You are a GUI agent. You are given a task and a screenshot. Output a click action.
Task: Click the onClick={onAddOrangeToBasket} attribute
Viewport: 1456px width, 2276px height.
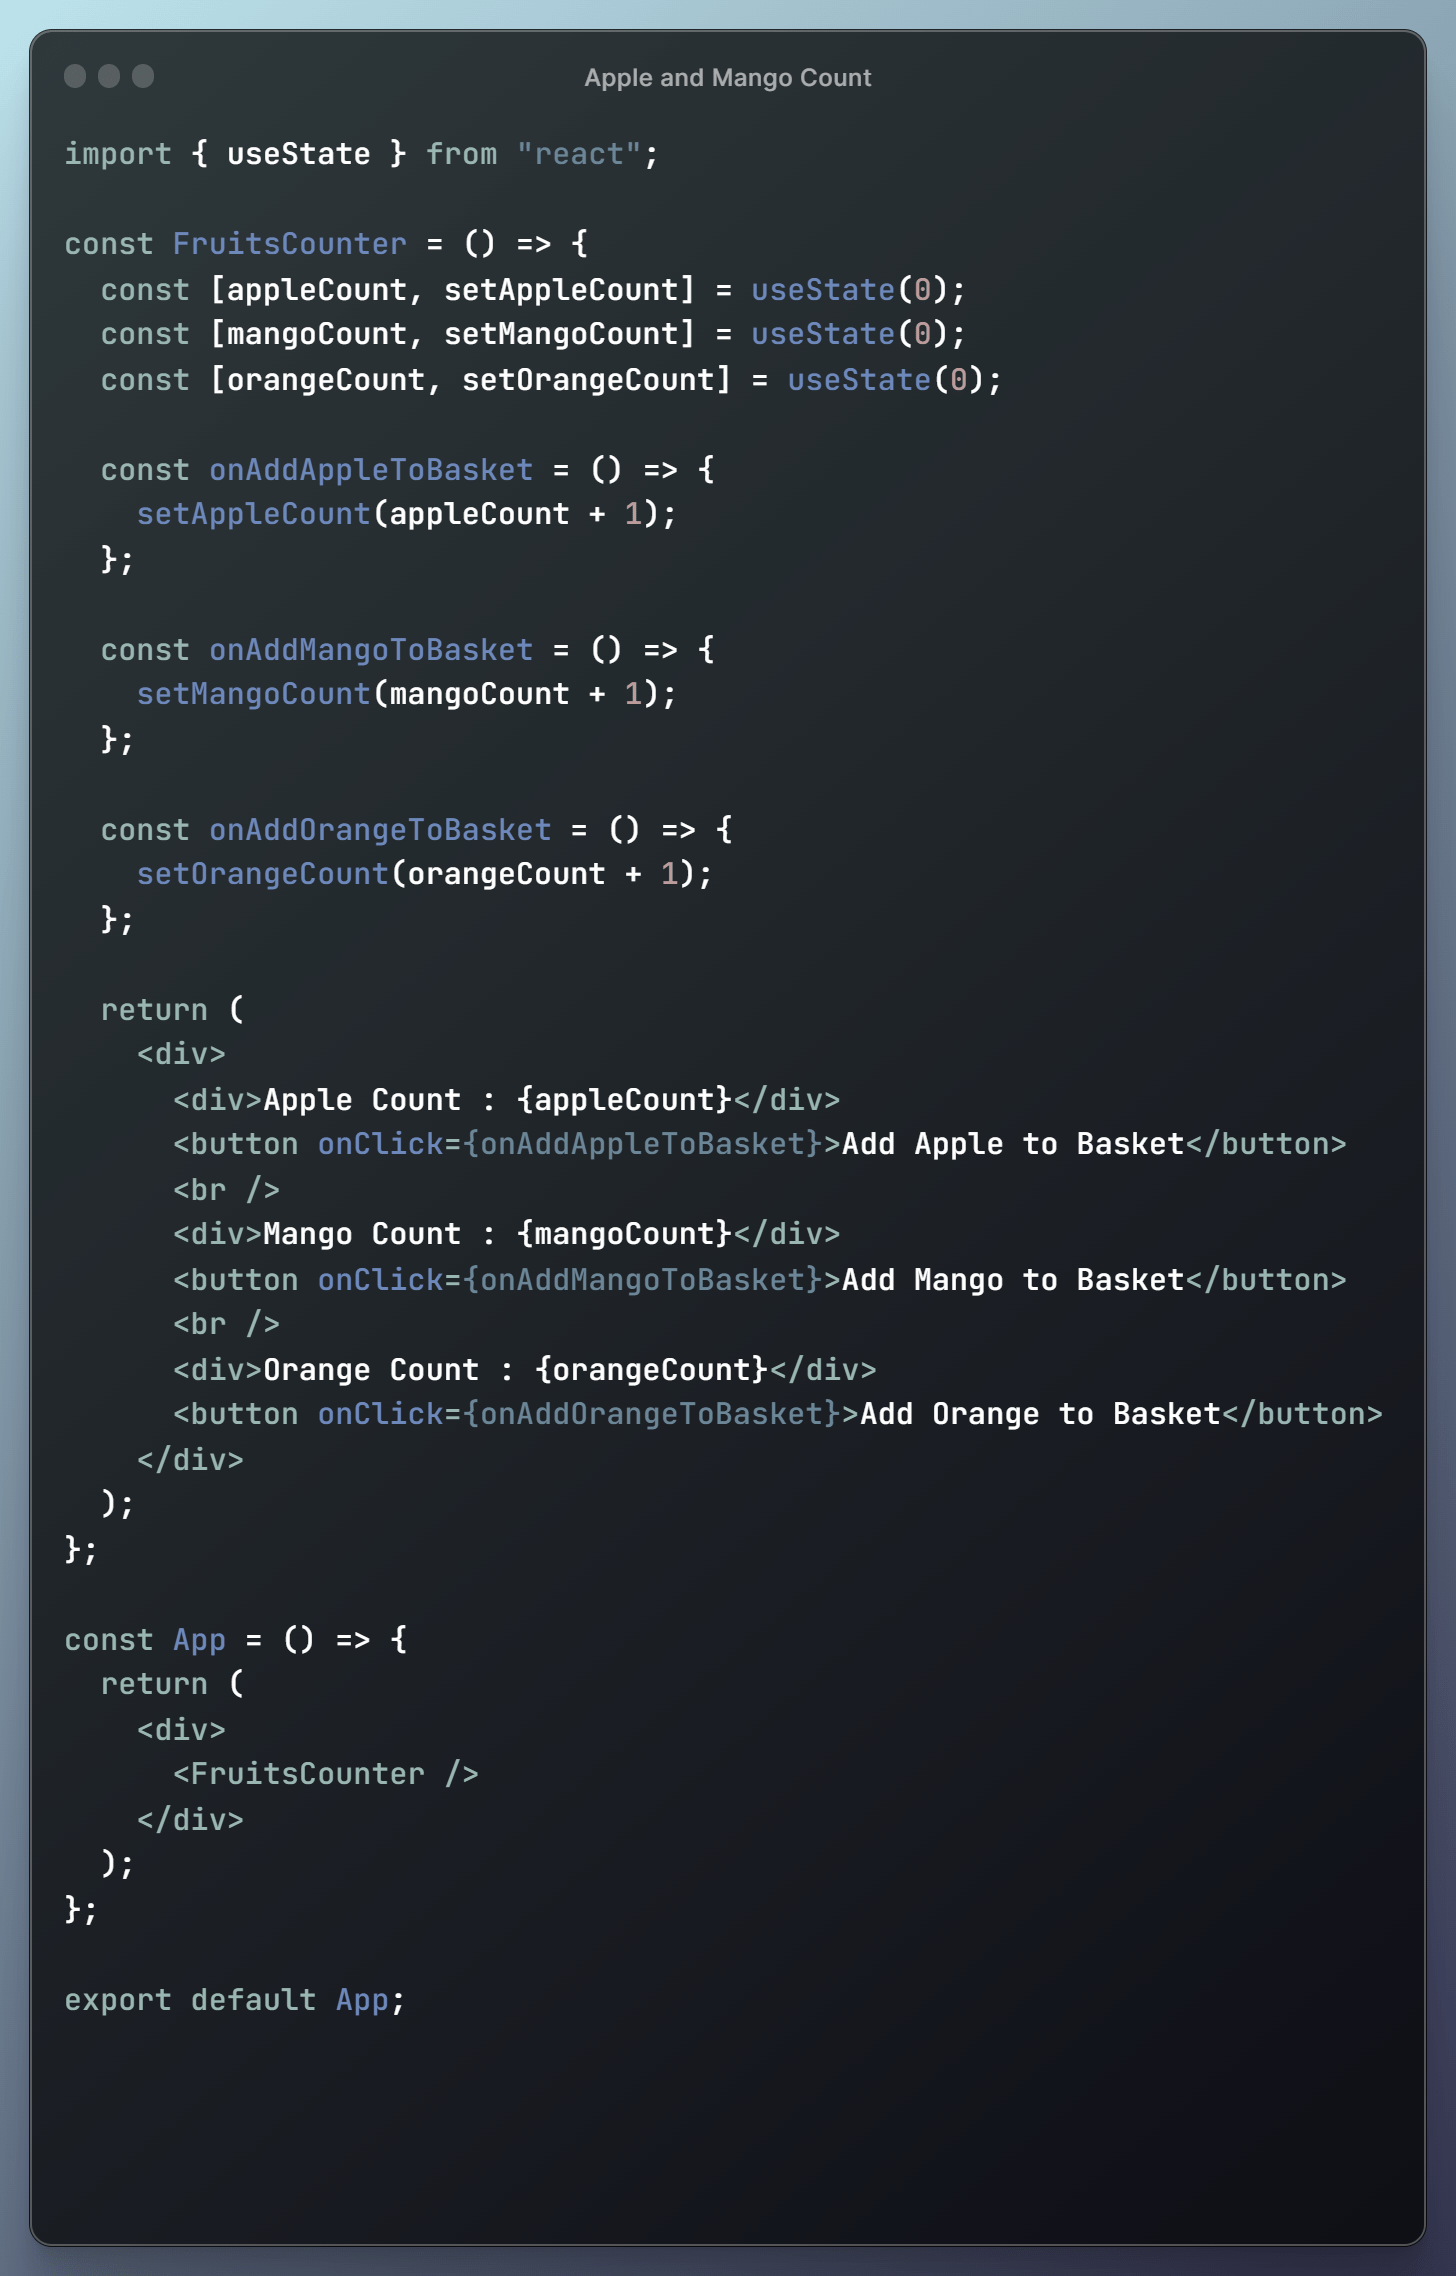579,1414
